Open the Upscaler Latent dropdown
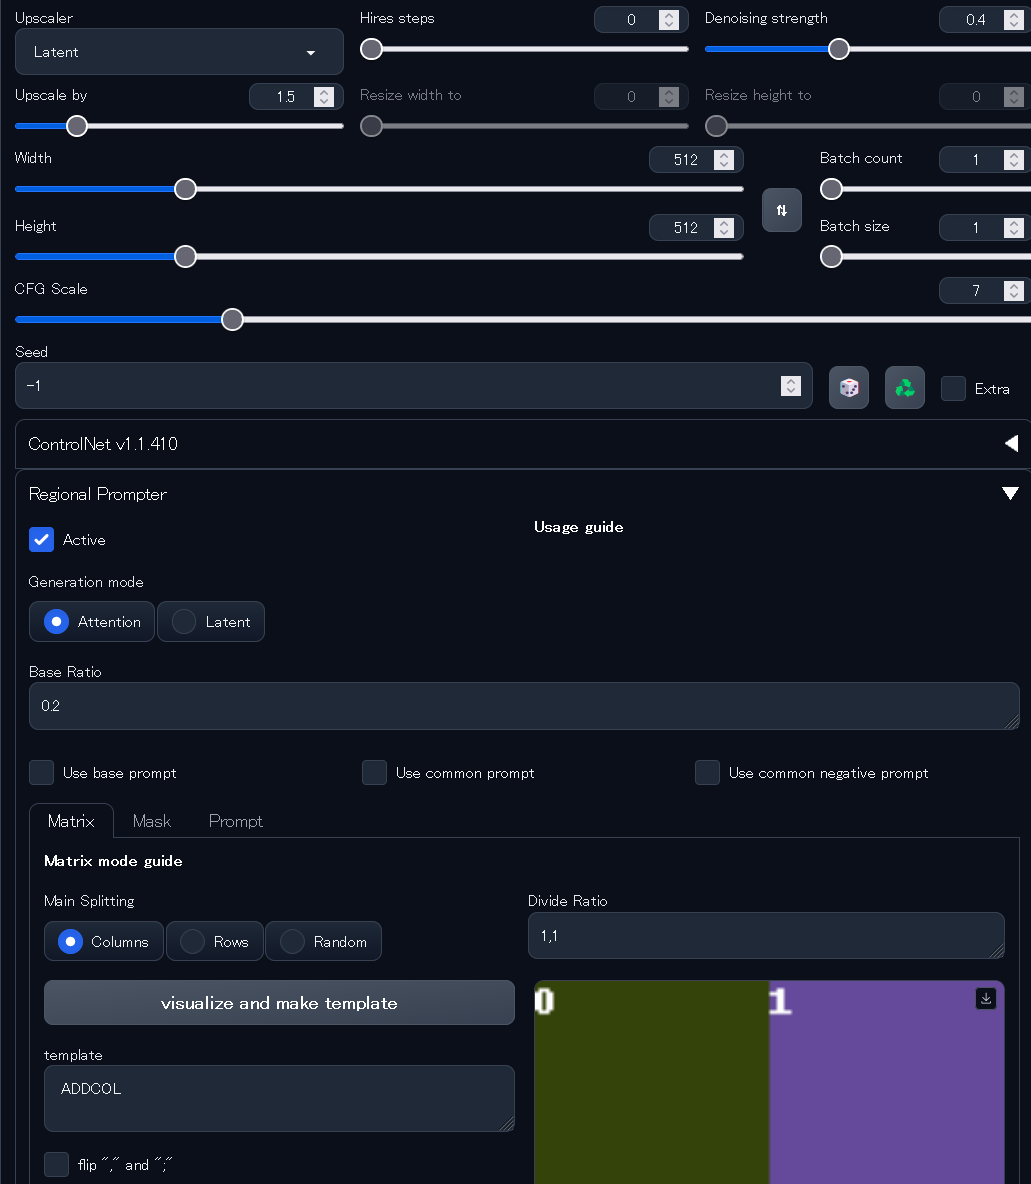 pyautogui.click(x=179, y=52)
